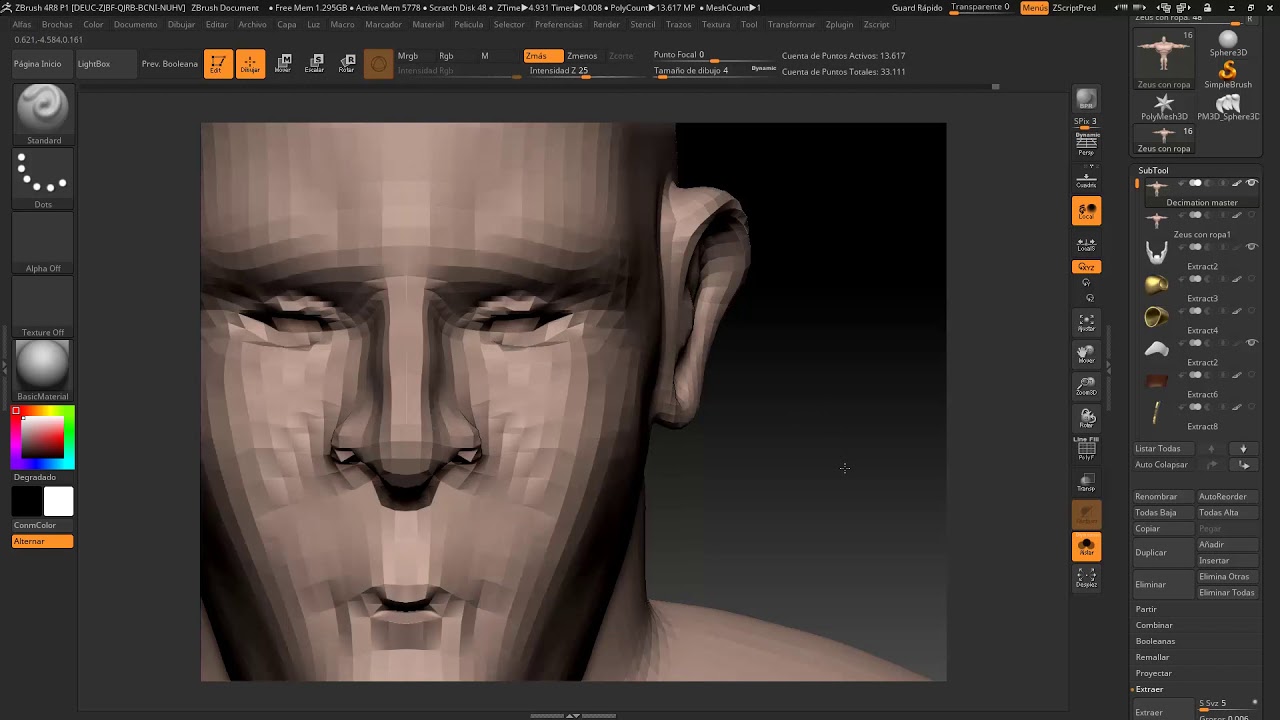The height and width of the screenshot is (720, 1280).
Task: Select the white secondary color swatch
Action: tap(58, 502)
